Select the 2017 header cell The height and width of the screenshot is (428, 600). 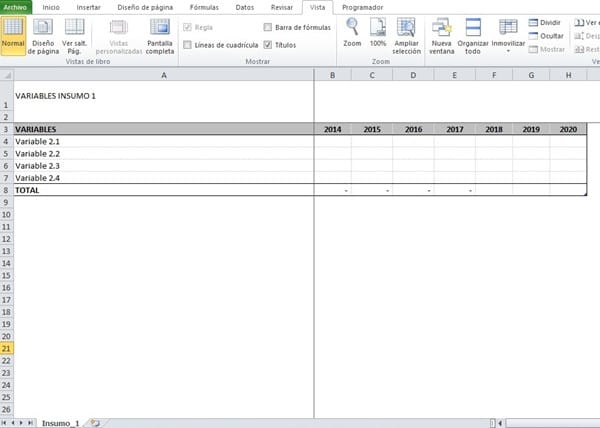[x=455, y=129]
